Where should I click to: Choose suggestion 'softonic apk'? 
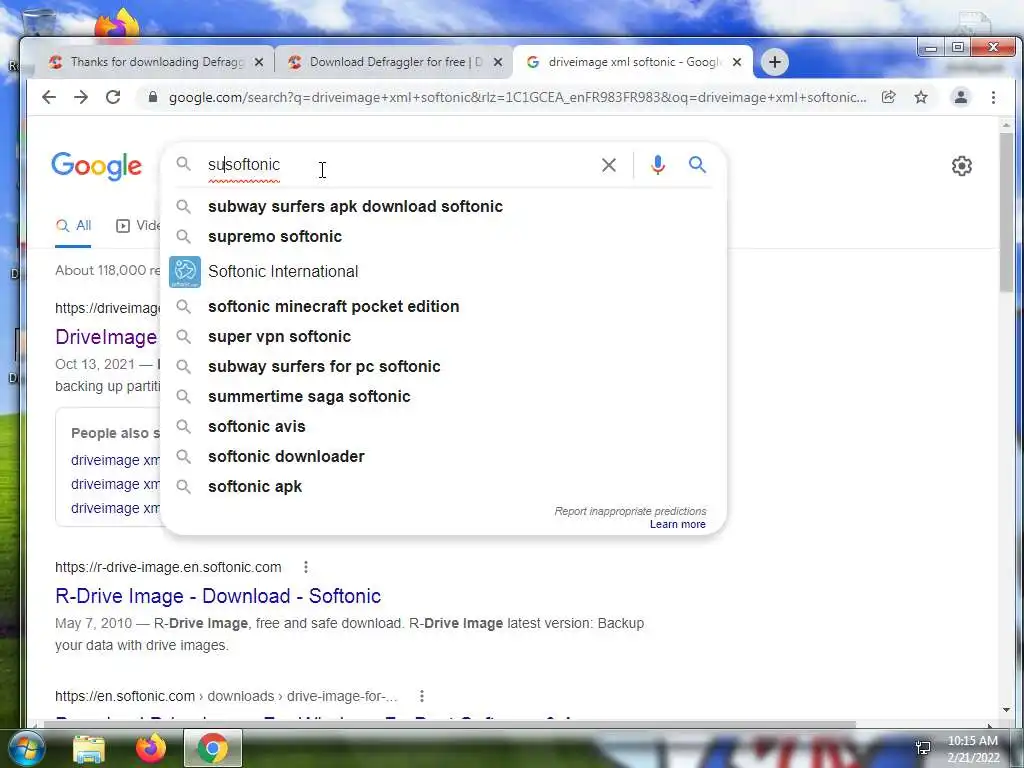443,487
